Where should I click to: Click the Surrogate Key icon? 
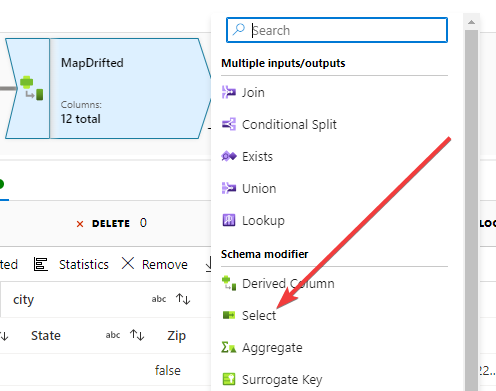[x=229, y=379]
